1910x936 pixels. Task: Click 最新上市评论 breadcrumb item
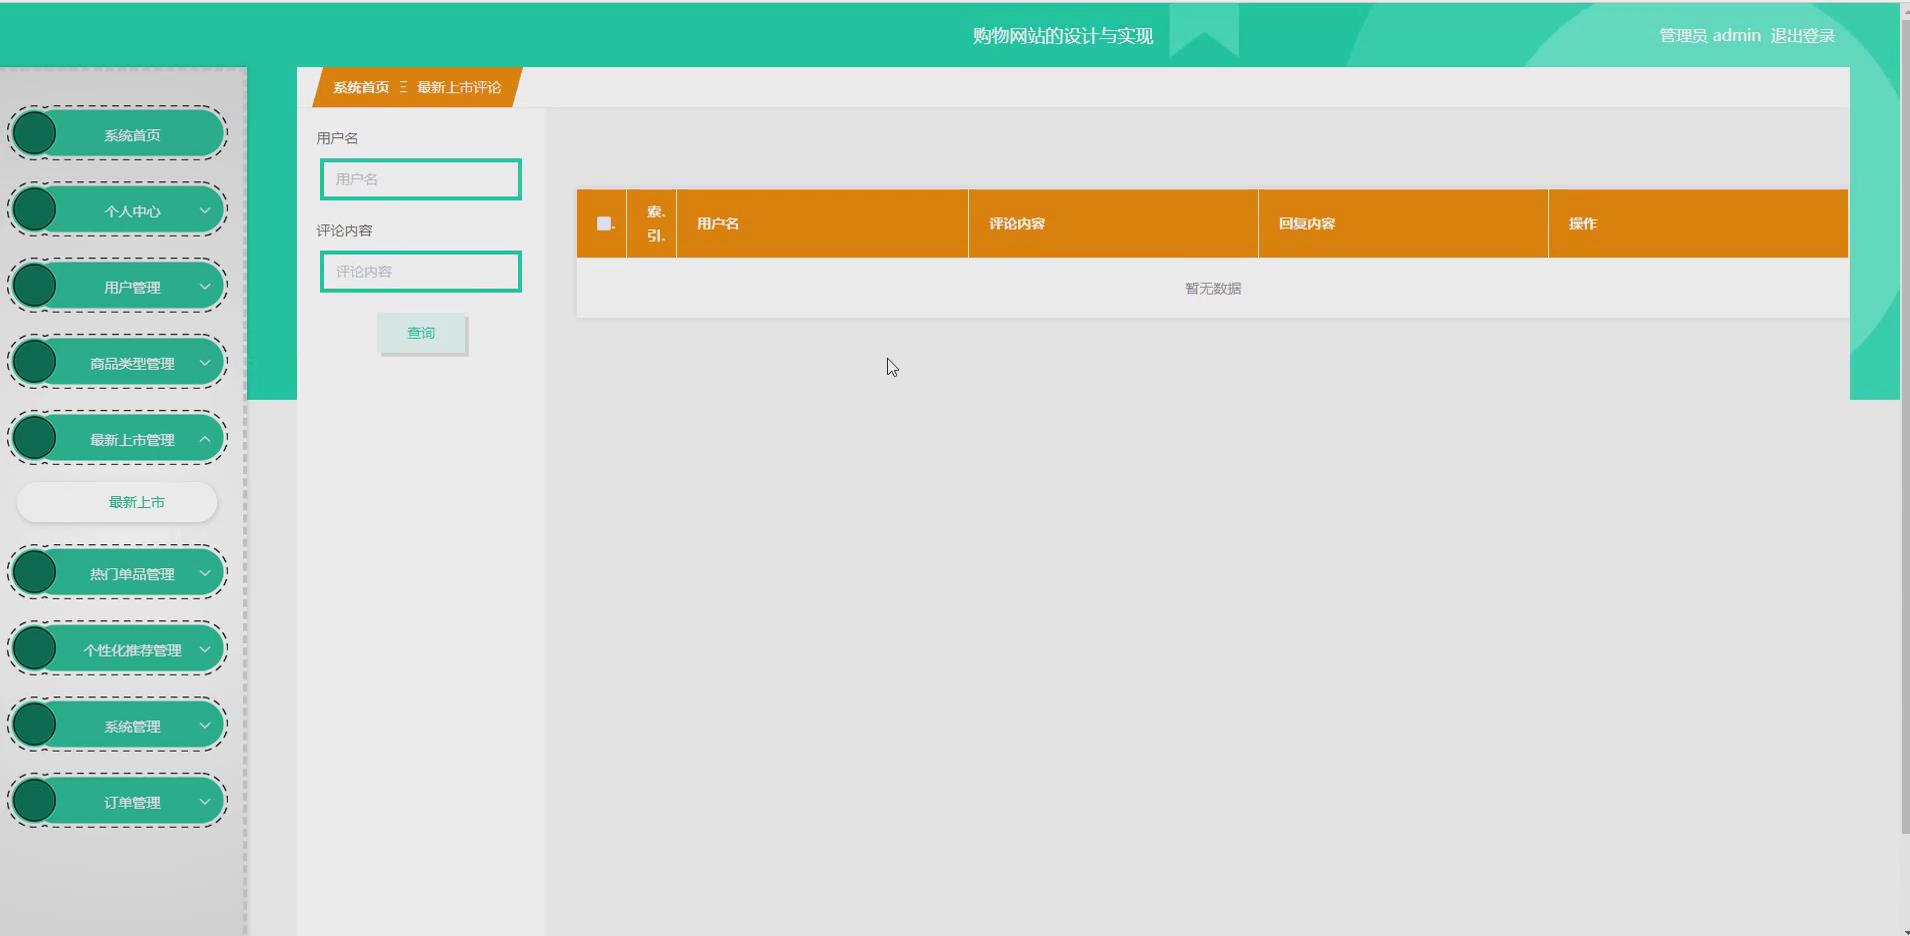click(x=459, y=87)
